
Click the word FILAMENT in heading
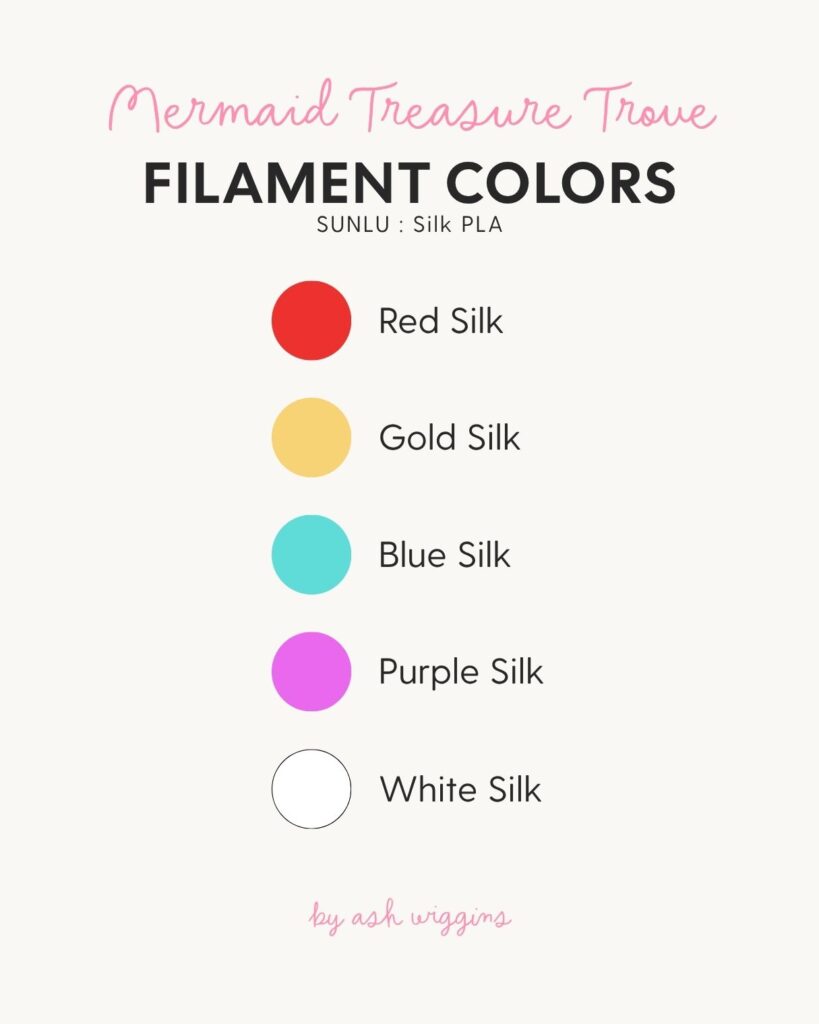(x=287, y=183)
